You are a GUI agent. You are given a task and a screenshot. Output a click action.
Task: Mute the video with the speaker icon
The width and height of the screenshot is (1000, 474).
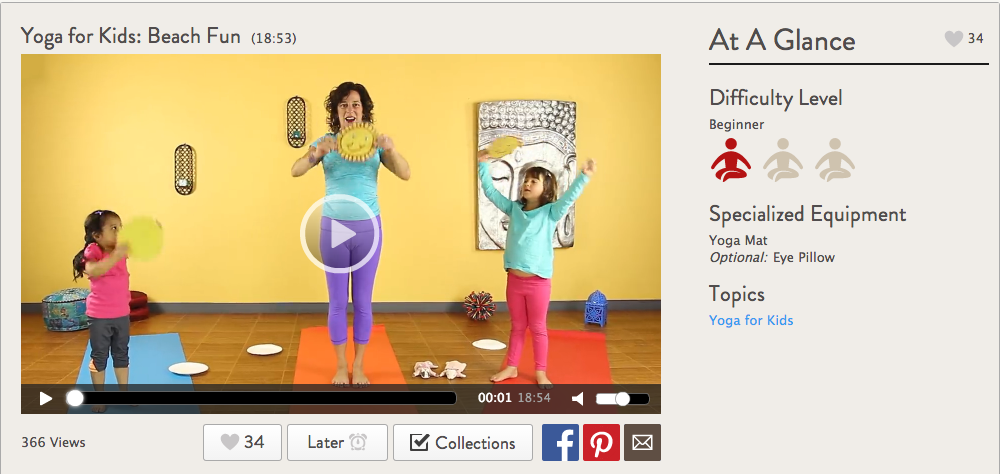(x=578, y=399)
